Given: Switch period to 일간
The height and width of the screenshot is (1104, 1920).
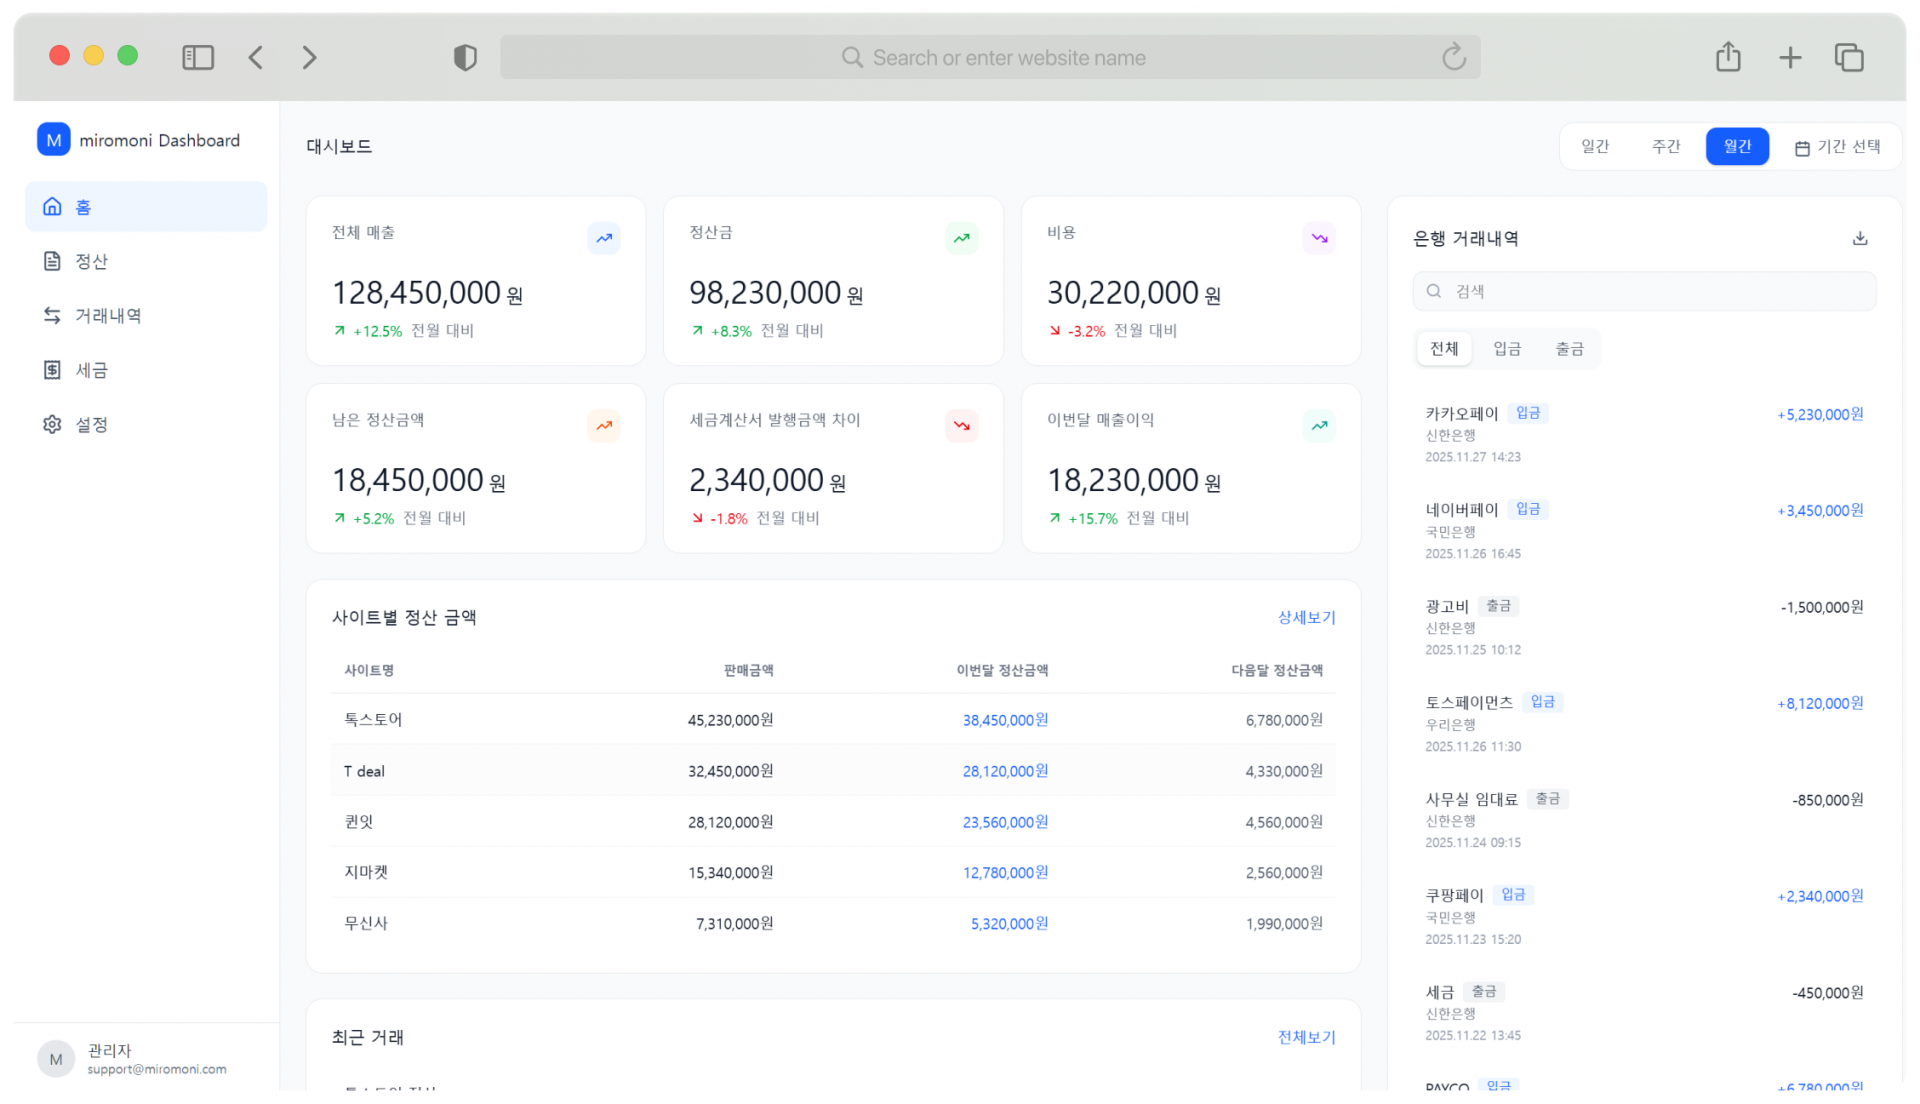Looking at the screenshot, I should point(1595,147).
